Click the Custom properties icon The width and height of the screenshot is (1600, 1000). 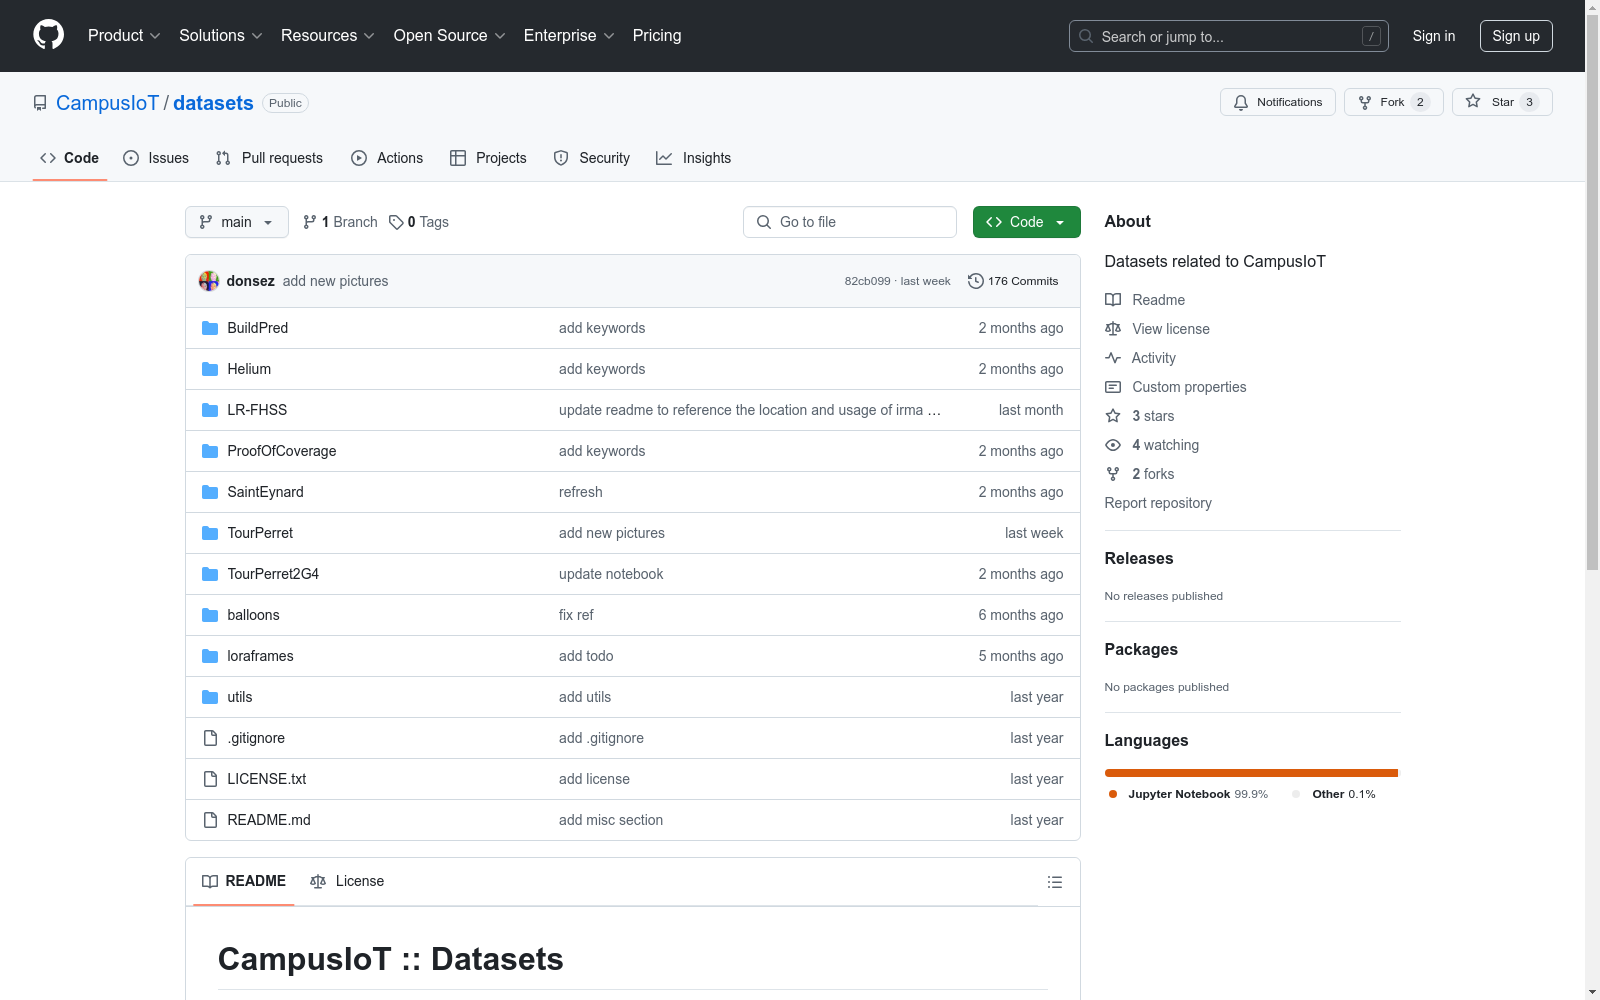[x=1113, y=387]
